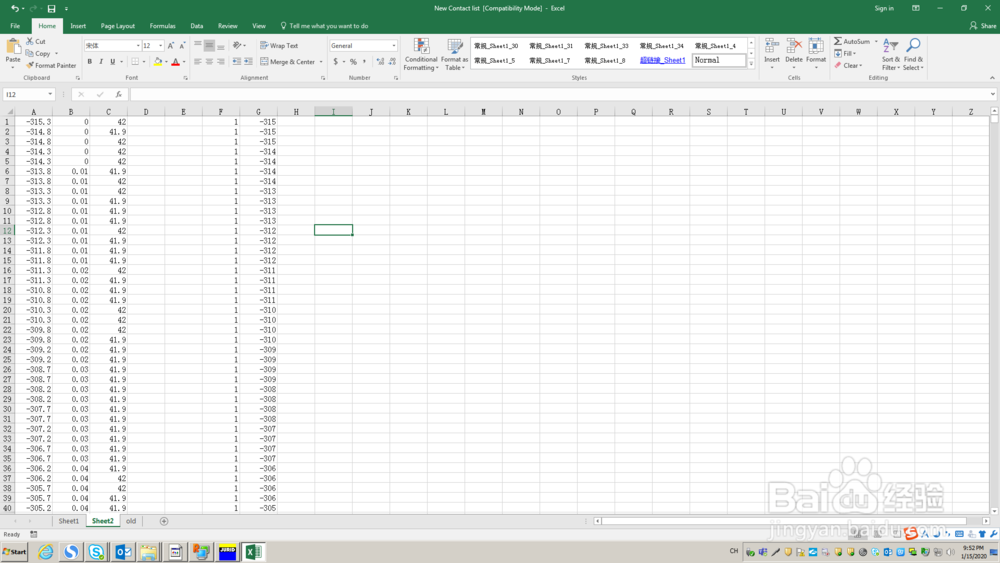Apply the Normal cell style
This screenshot has height=563, width=1000.
click(x=719, y=61)
